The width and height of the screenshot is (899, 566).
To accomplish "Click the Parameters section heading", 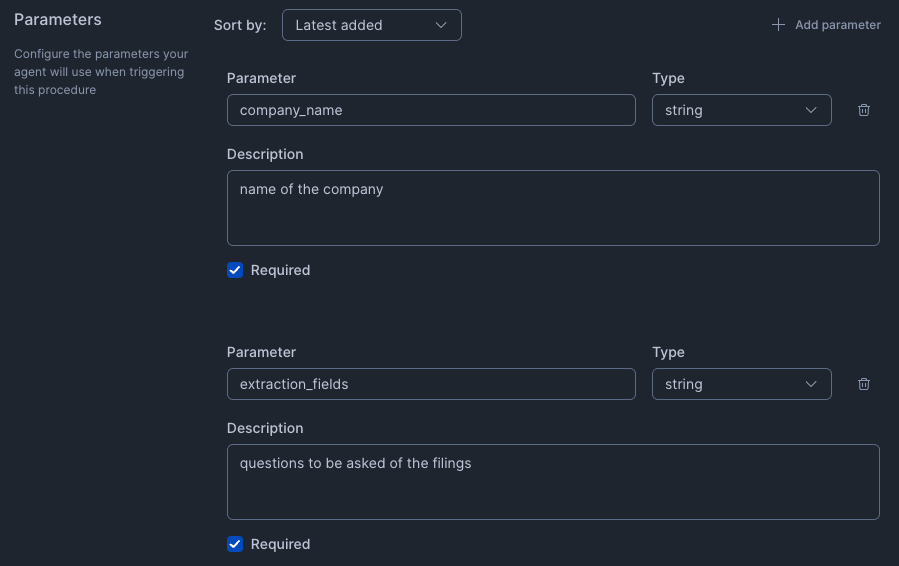I will pyautogui.click(x=58, y=19).
